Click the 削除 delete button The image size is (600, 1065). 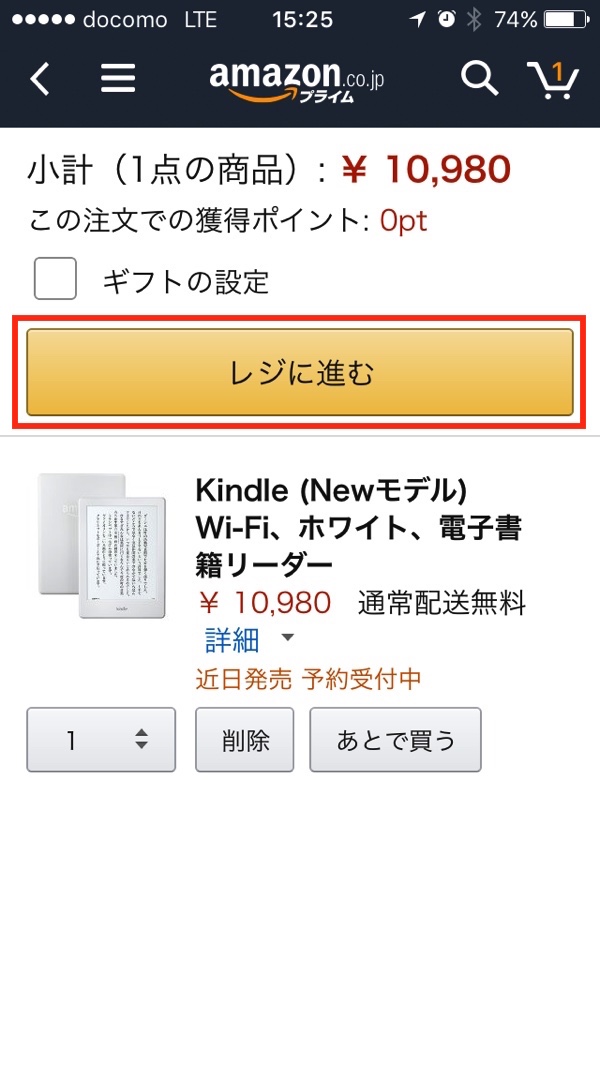(245, 740)
